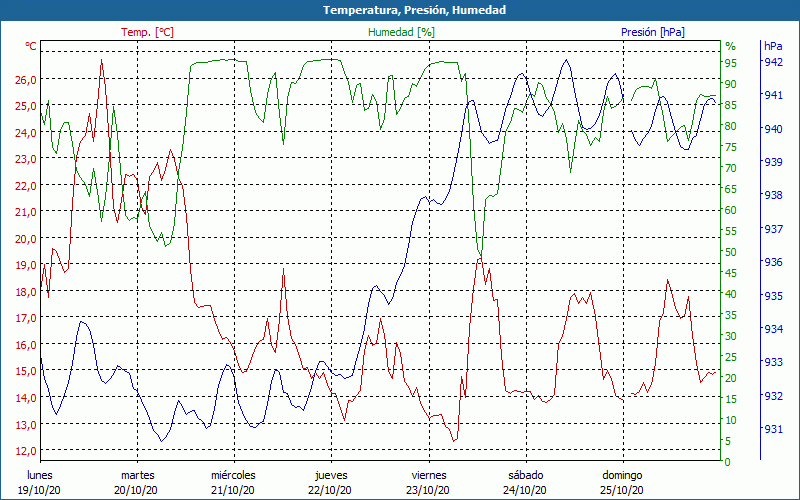Image resolution: width=800 pixels, height=500 pixels.
Task: Click the 941 pressure axis value
Action: (x=773, y=95)
